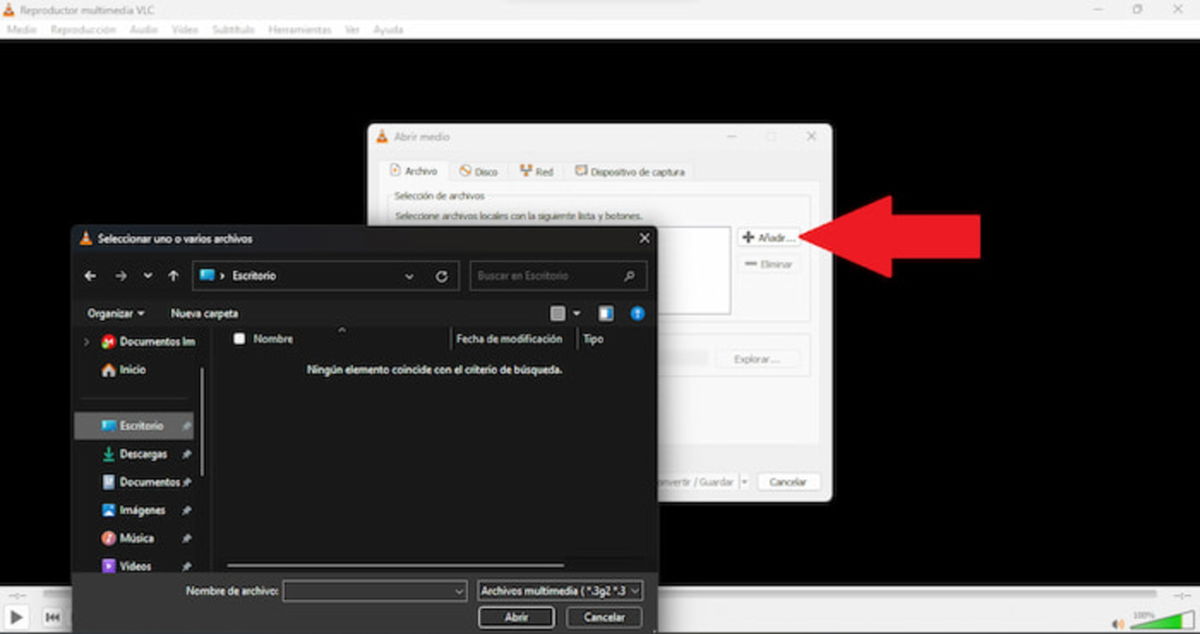1200x634 pixels.
Task: Open recent locations chevron beside forward arrow
Action: click(x=148, y=276)
